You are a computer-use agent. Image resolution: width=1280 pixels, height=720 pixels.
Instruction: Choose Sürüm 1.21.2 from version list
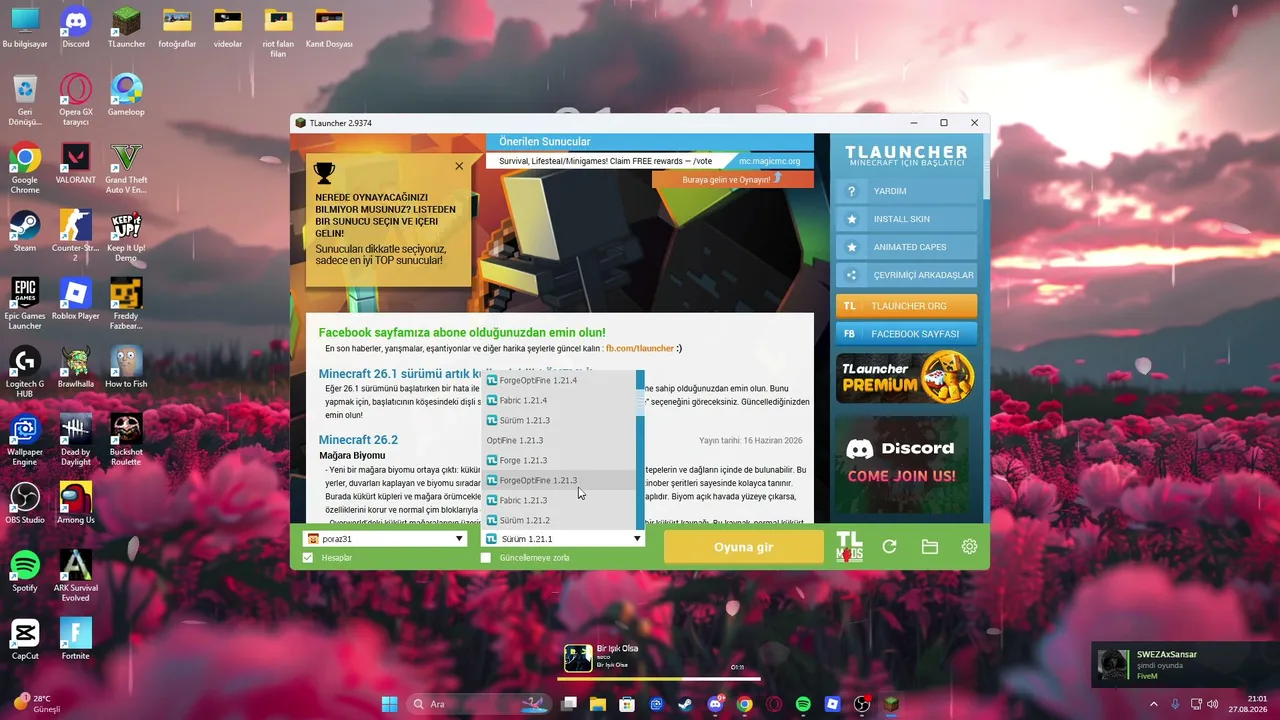coord(559,520)
